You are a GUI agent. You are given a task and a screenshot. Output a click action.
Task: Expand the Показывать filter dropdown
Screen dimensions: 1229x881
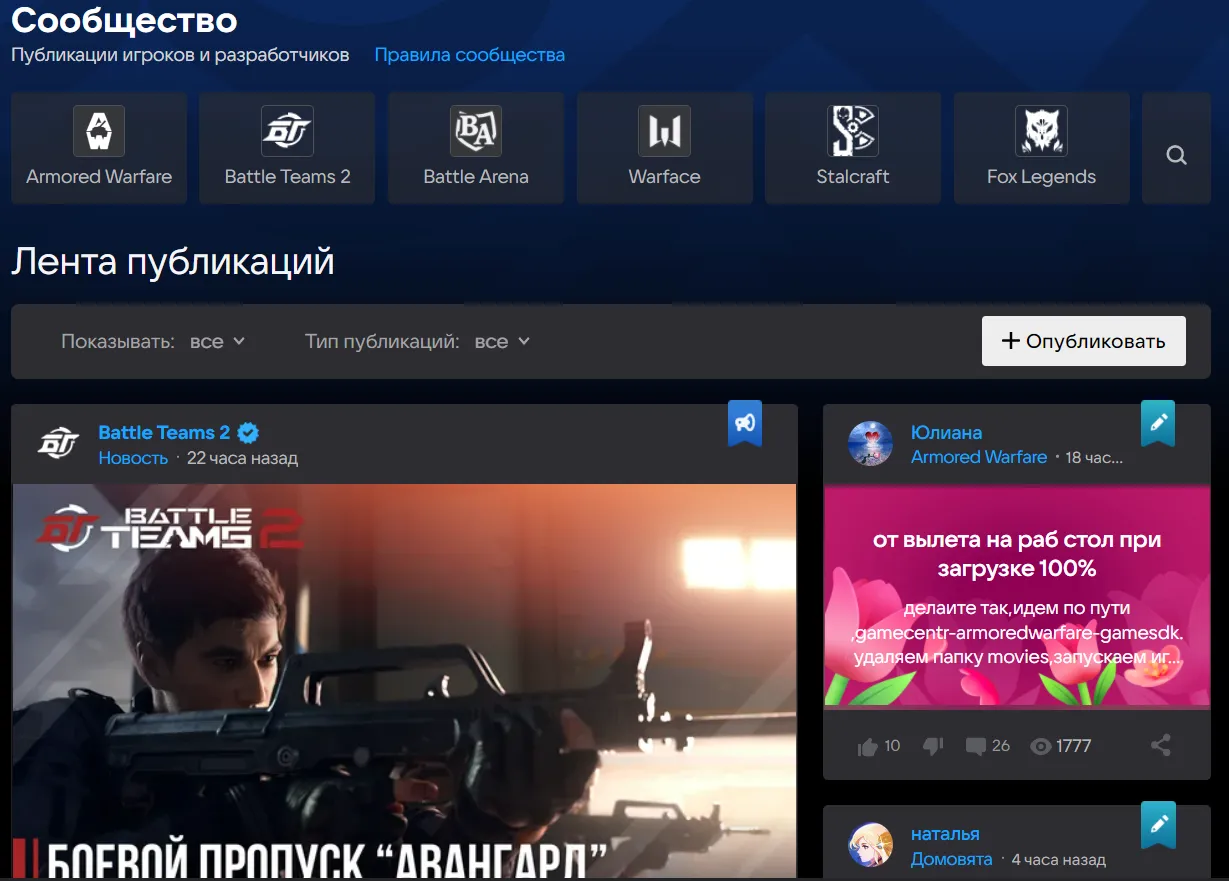pos(217,341)
